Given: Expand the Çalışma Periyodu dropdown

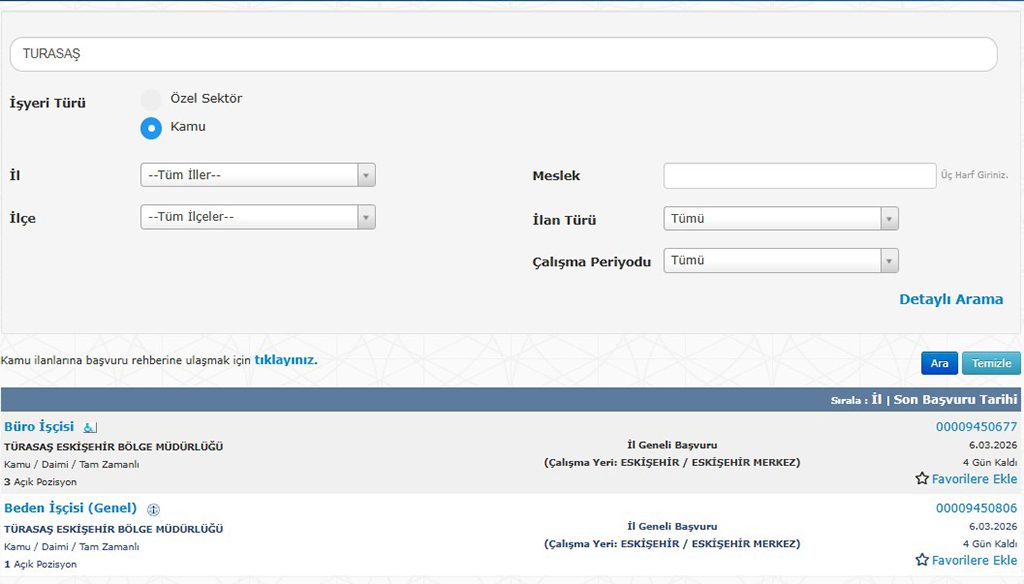Looking at the screenshot, I should (780, 260).
